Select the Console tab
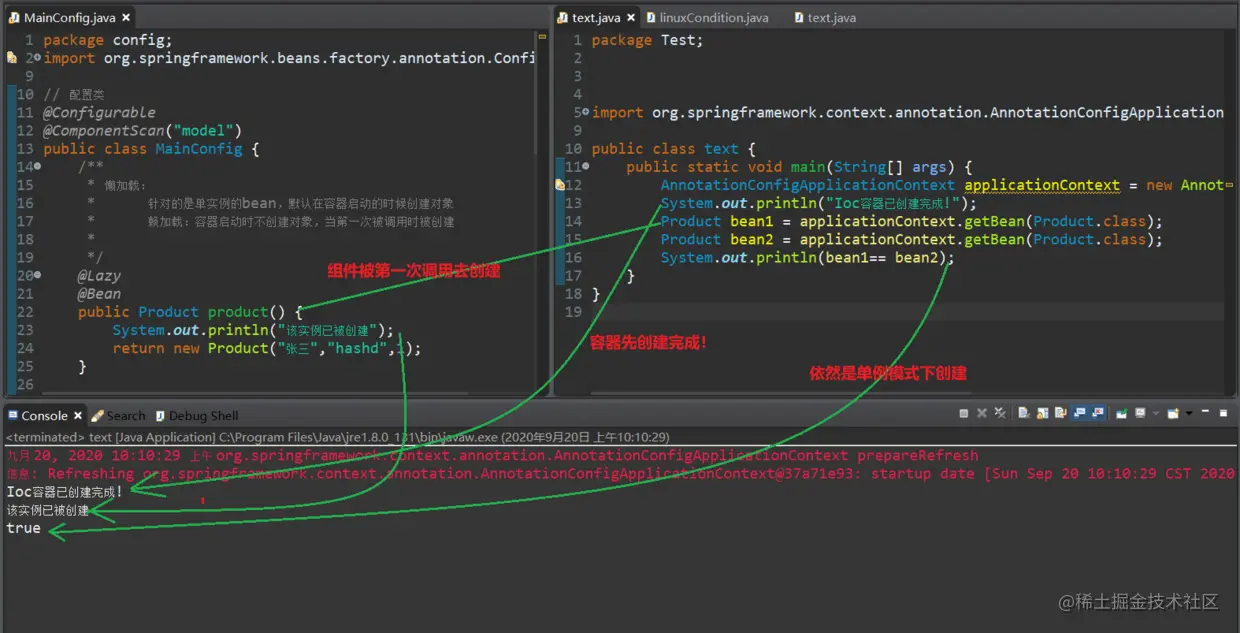1240x633 pixels. [x=44, y=415]
